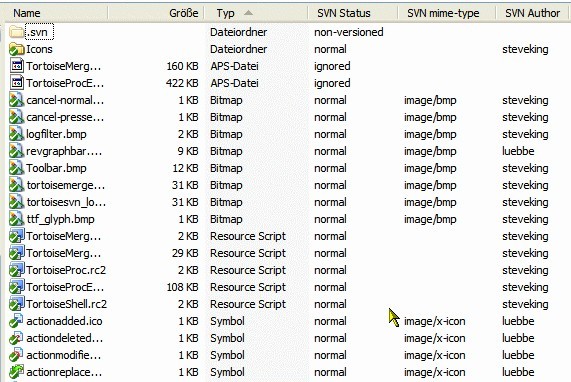Select the actionadded.ico file name
The height and width of the screenshot is (382, 571).
coord(64,321)
